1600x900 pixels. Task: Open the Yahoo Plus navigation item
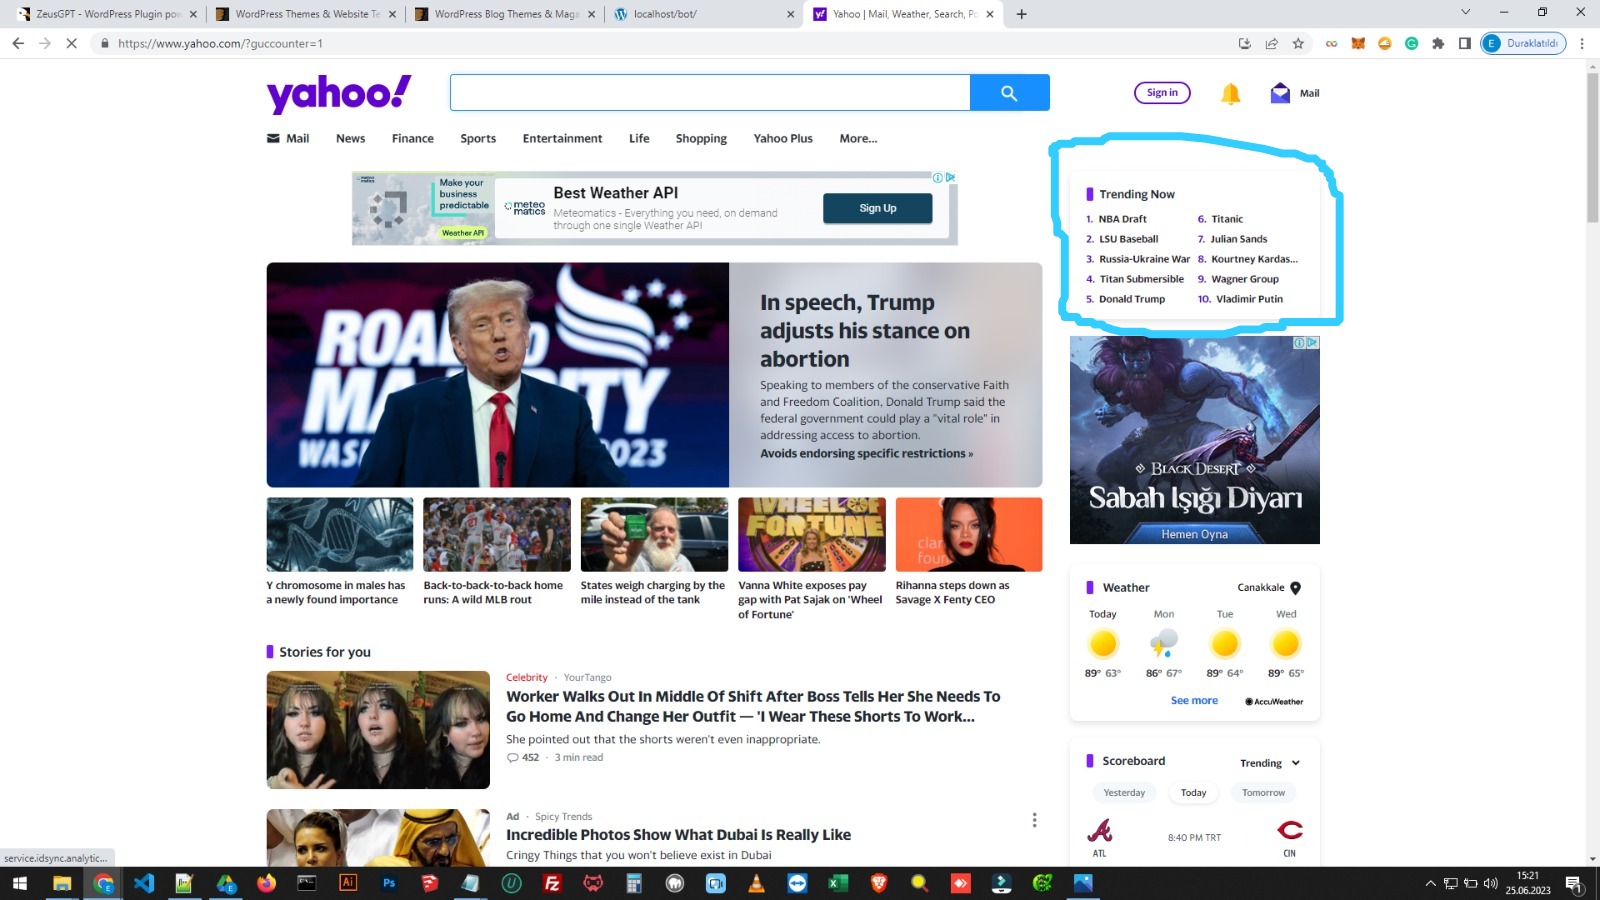point(783,139)
